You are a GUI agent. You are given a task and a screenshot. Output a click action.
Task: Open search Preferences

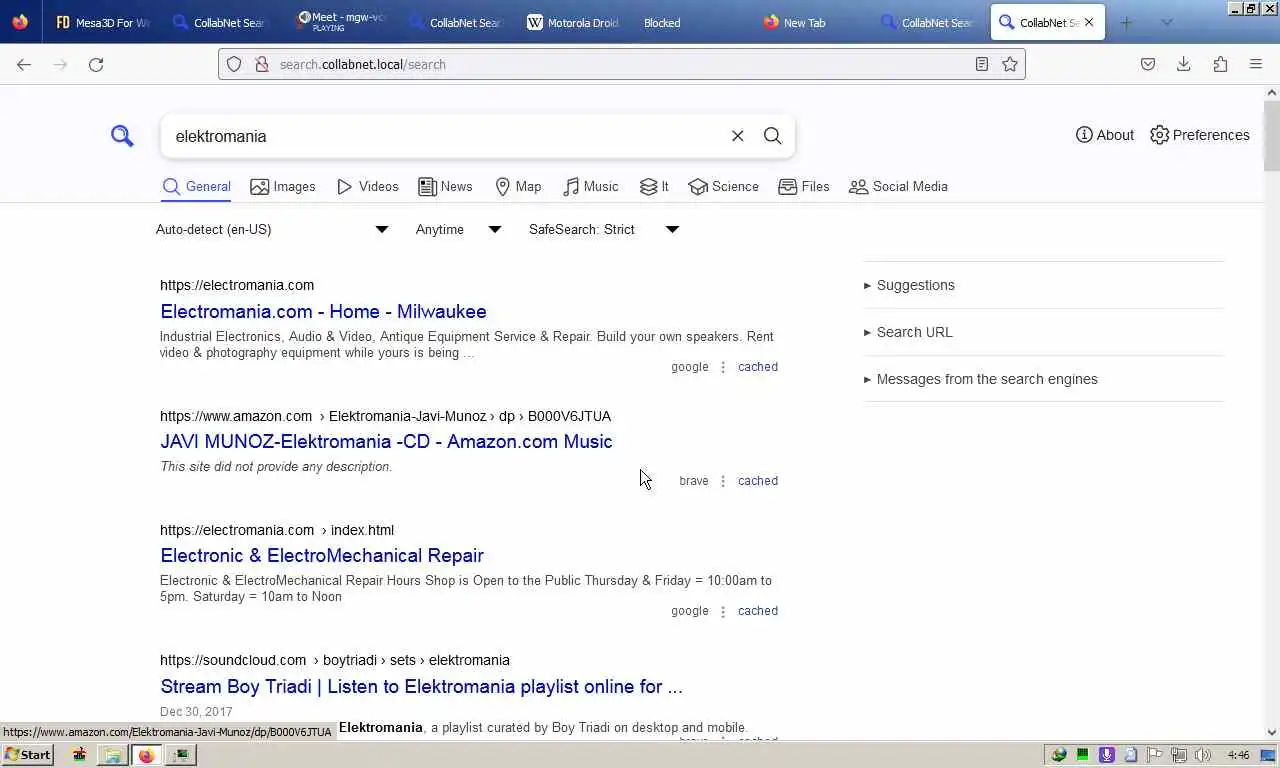pos(1200,135)
